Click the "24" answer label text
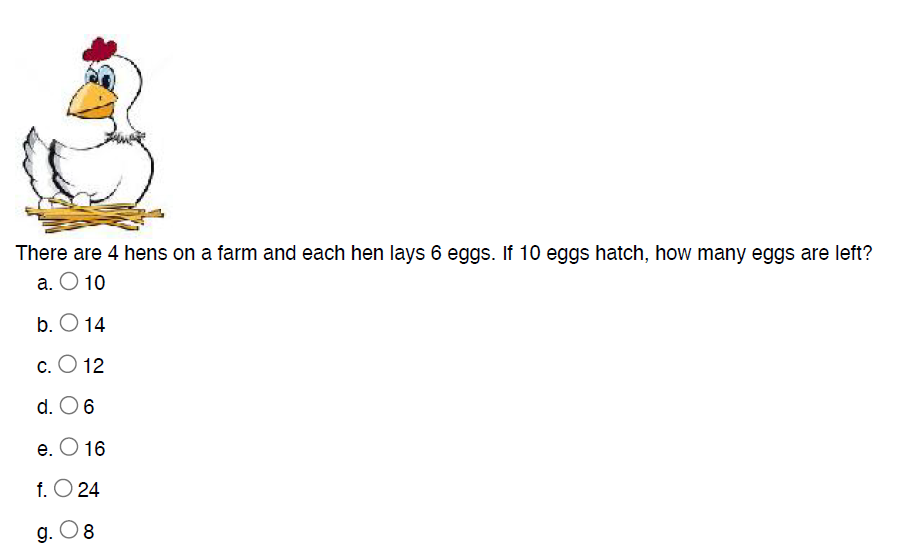Viewport: 905px width, 555px height. (89, 490)
